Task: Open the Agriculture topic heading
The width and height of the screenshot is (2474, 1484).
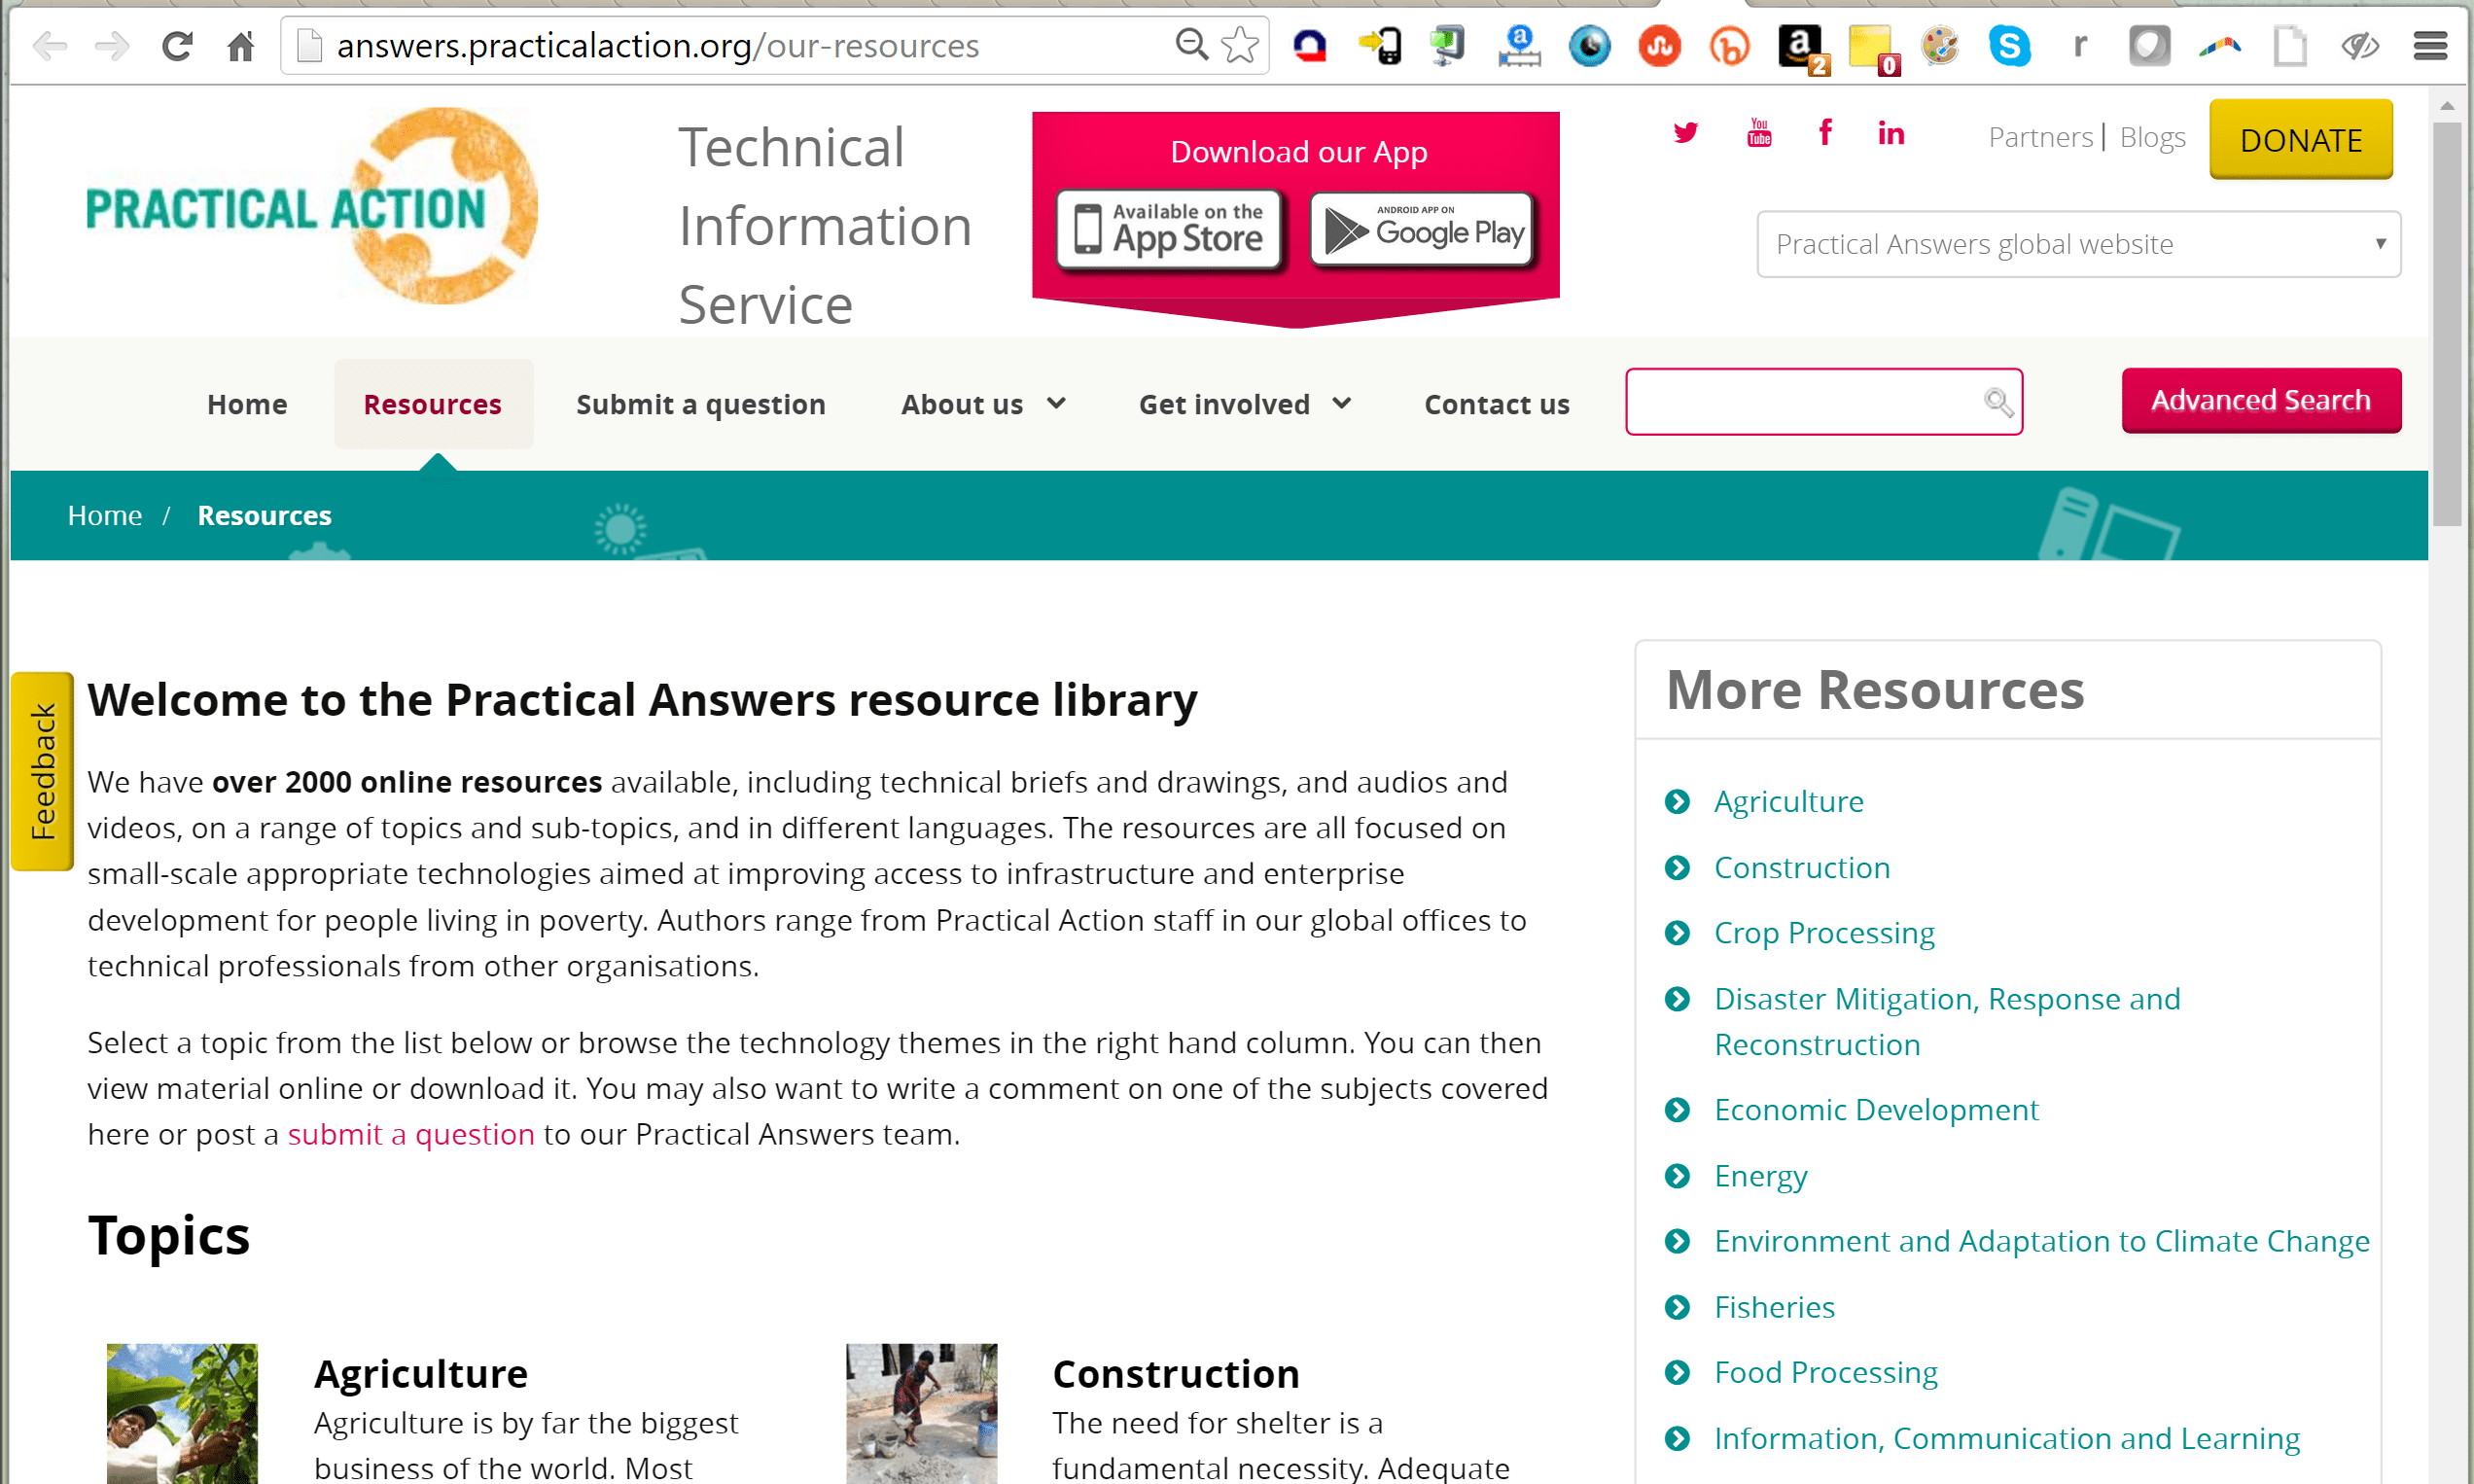Action: (x=421, y=1374)
